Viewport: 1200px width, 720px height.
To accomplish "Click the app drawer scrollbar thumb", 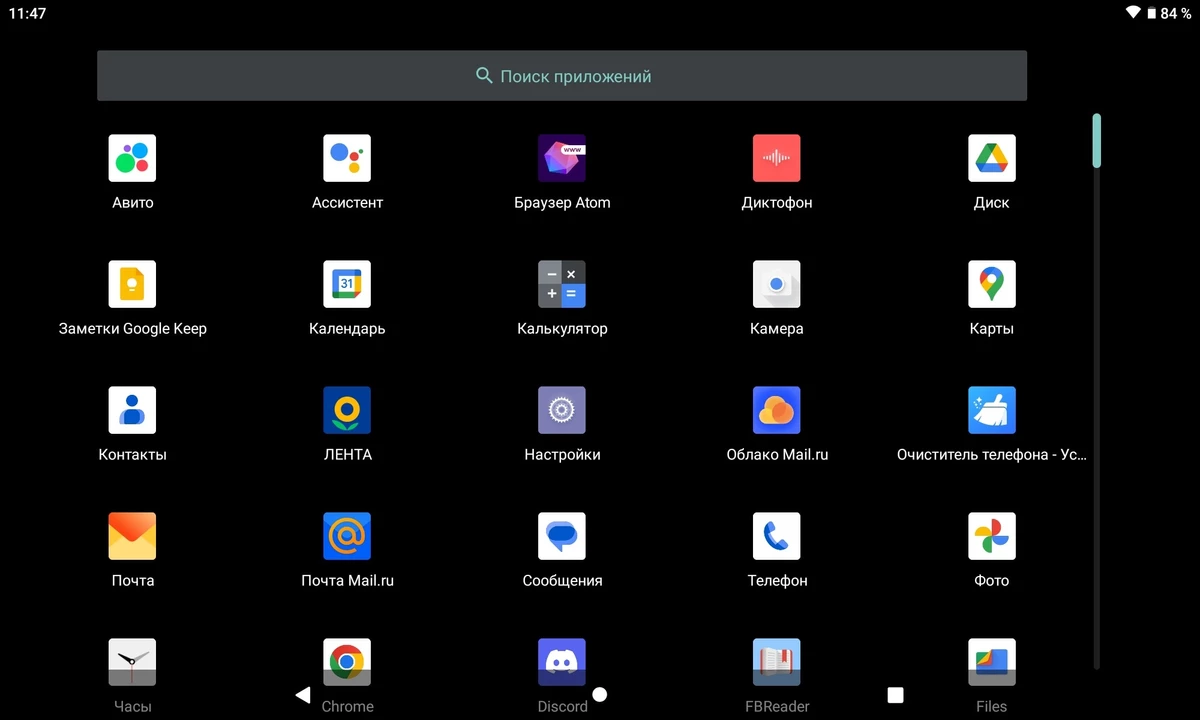I will click(x=1097, y=141).
